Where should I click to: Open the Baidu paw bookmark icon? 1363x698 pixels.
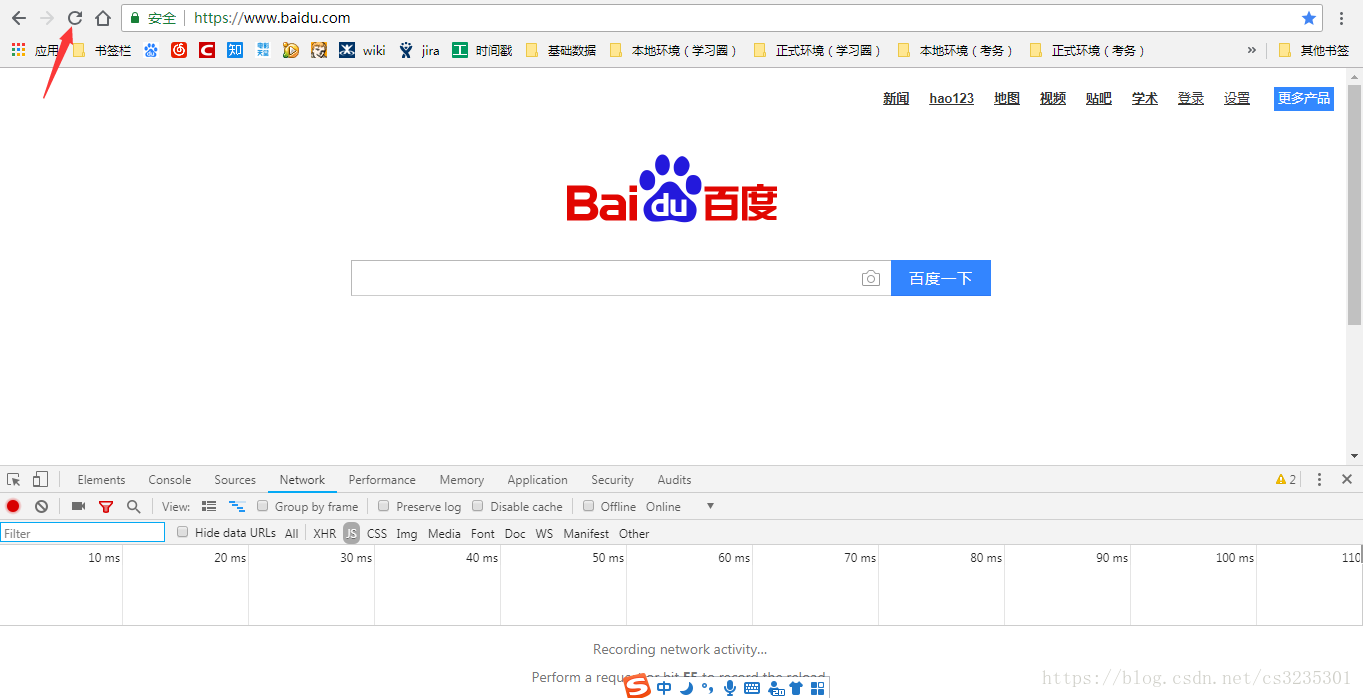click(151, 50)
